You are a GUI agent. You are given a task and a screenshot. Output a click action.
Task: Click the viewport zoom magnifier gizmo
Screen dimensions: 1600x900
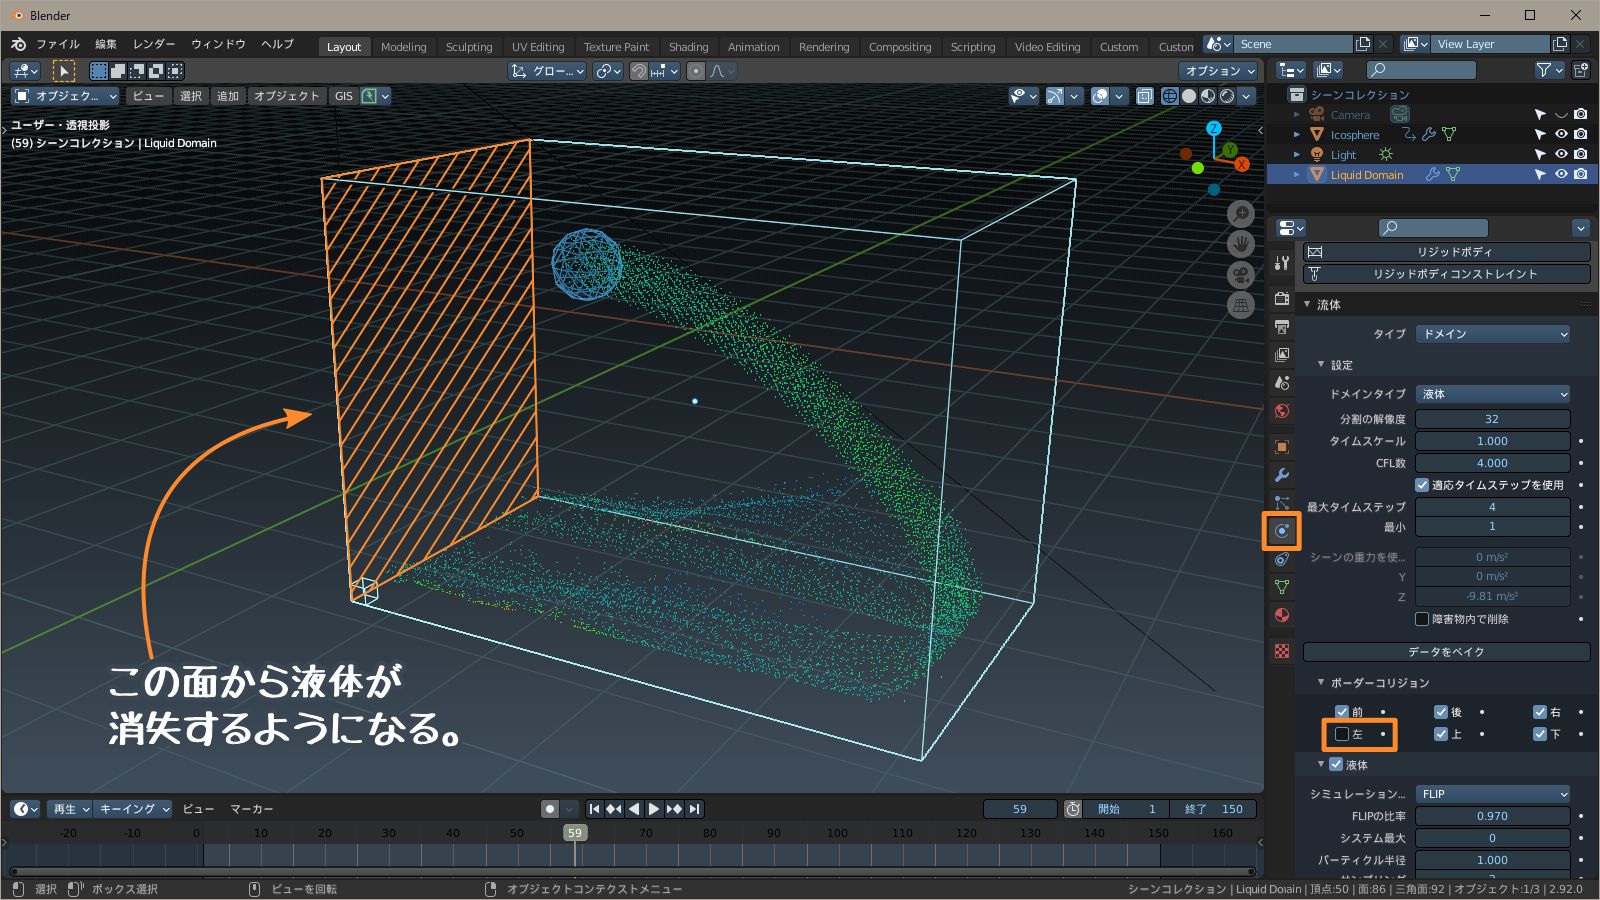pyautogui.click(x=1241, y=213)
